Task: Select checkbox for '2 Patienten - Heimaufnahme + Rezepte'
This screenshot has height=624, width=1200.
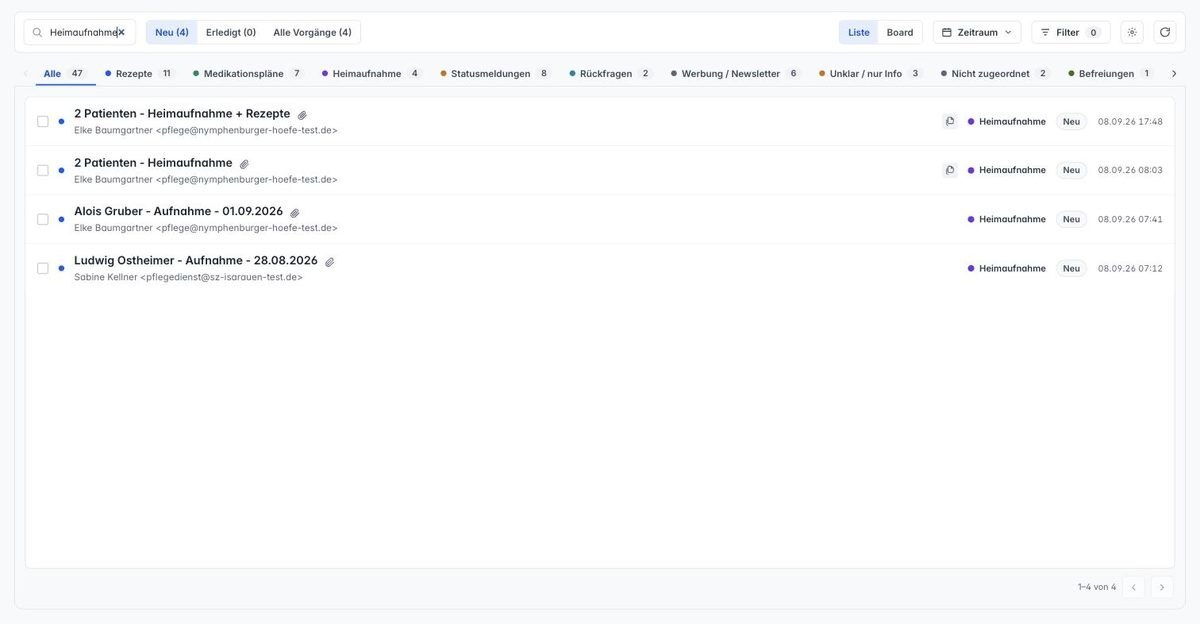Action: (43, 121)
